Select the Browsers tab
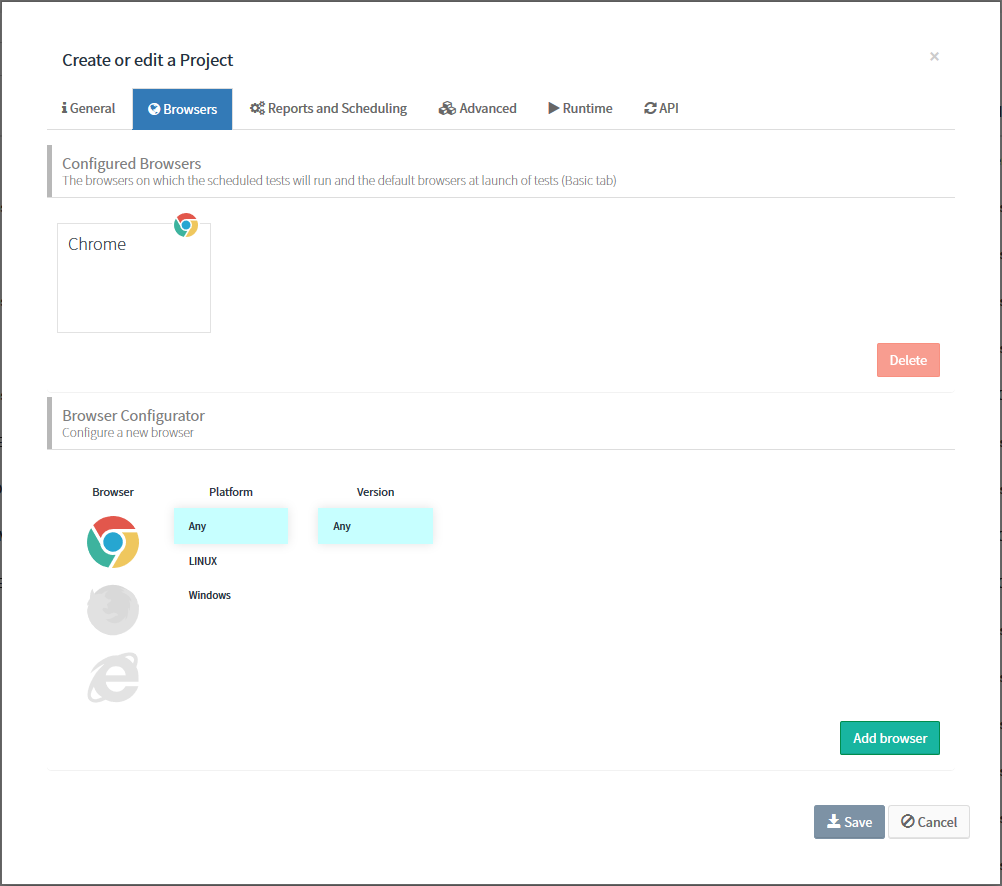This screenshot has height=886, width=1002. click(182, 109)
